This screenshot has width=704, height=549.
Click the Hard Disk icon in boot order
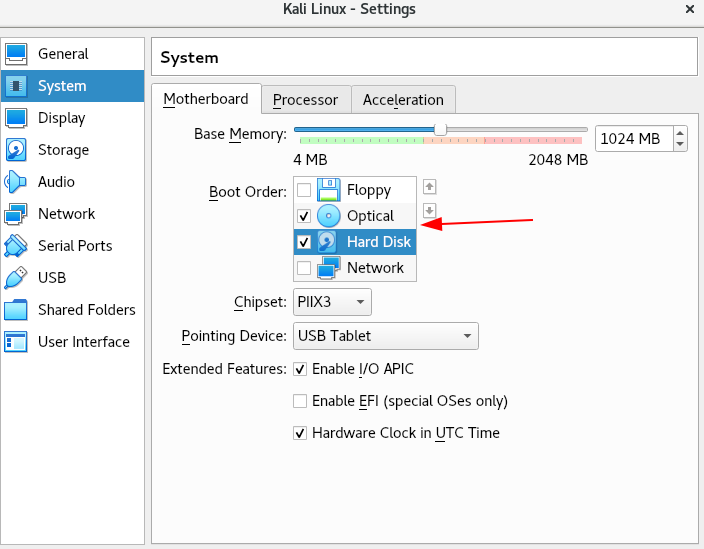click(328, 242)
